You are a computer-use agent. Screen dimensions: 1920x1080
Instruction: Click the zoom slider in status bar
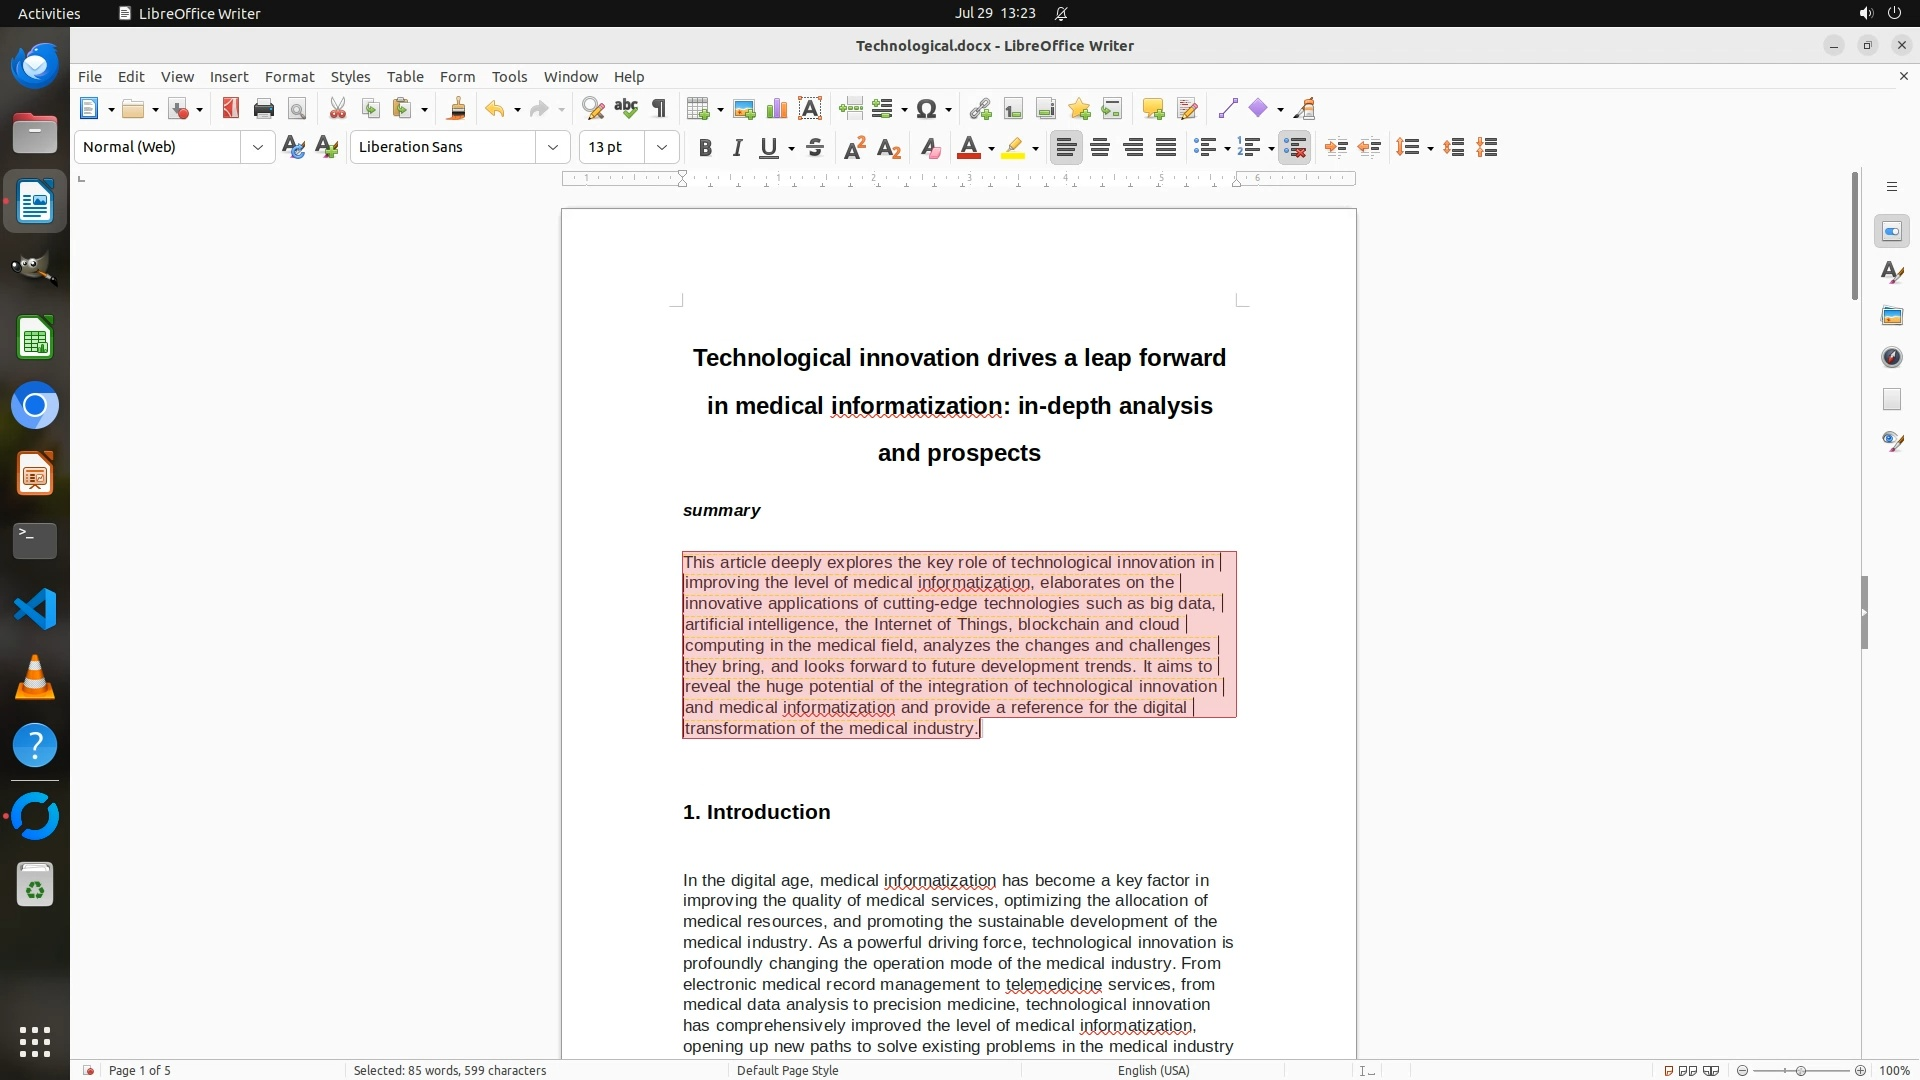1800,1070
